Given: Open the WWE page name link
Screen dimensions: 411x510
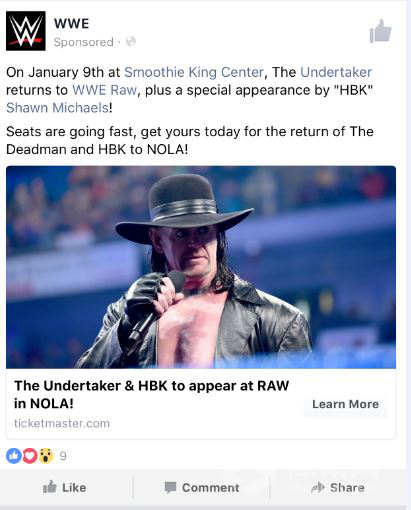Looking at the screenshot, I should (x=72, y=24).
